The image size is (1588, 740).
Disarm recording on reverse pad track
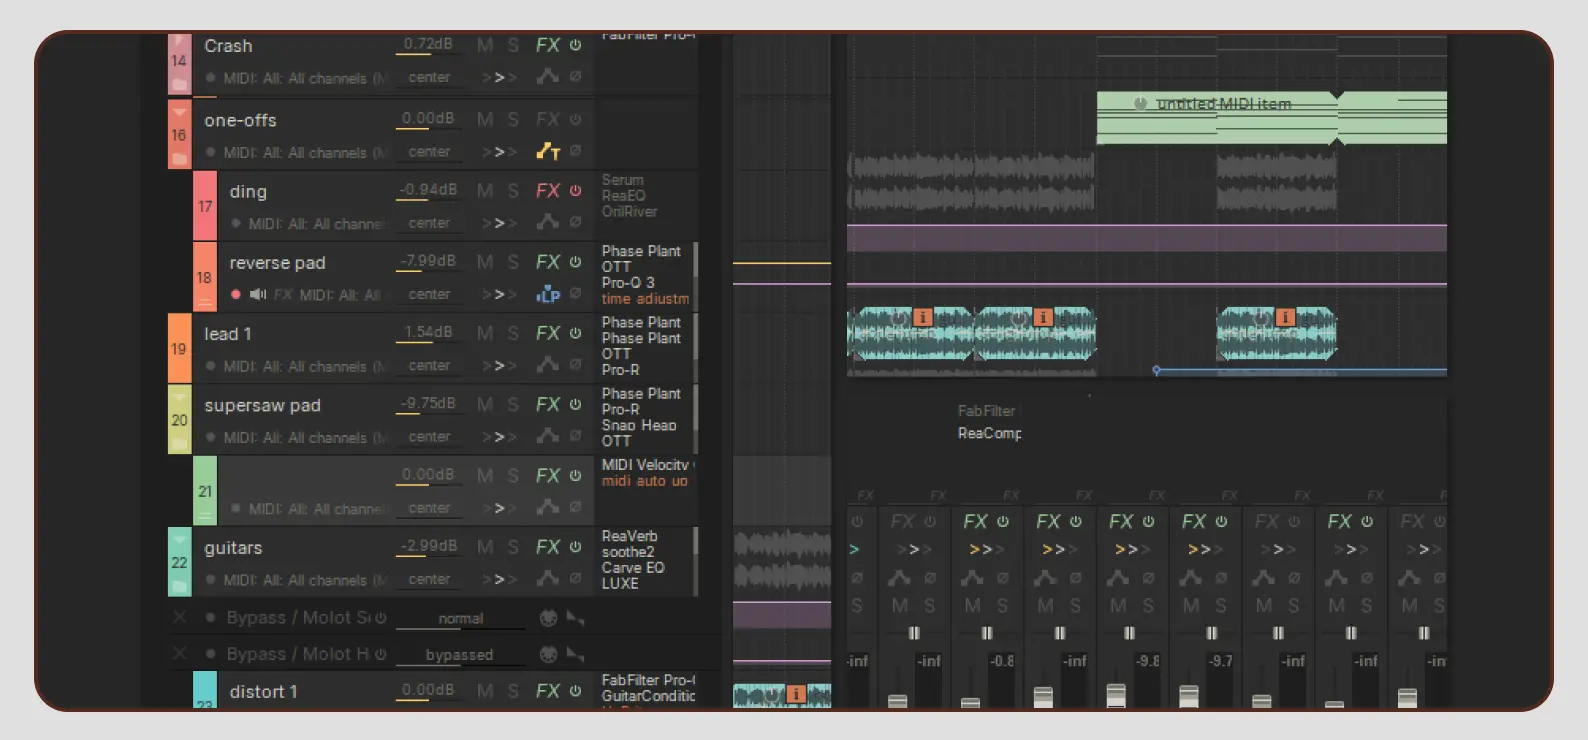236,294
